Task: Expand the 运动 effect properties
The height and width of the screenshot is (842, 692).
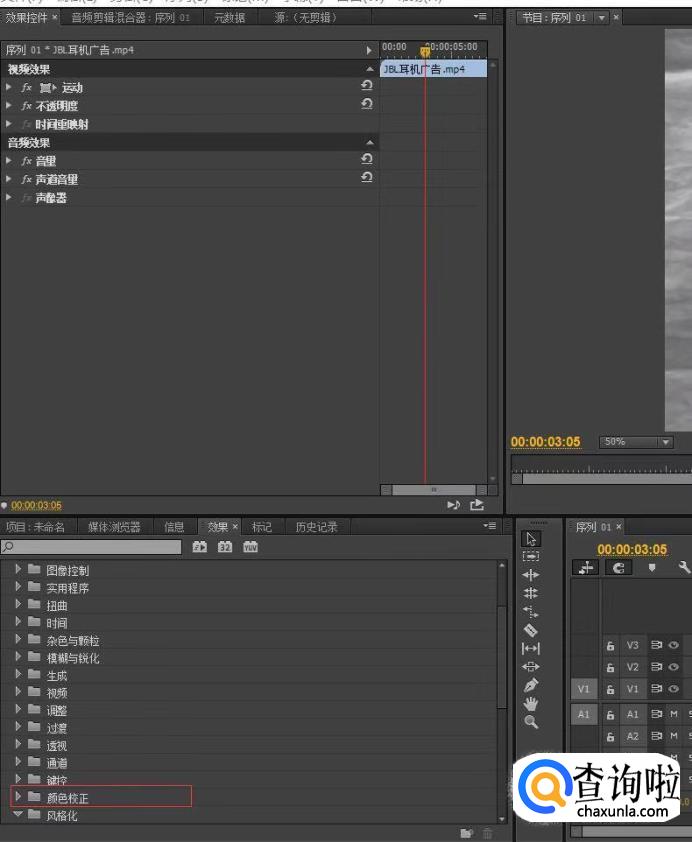Action: 9,88
